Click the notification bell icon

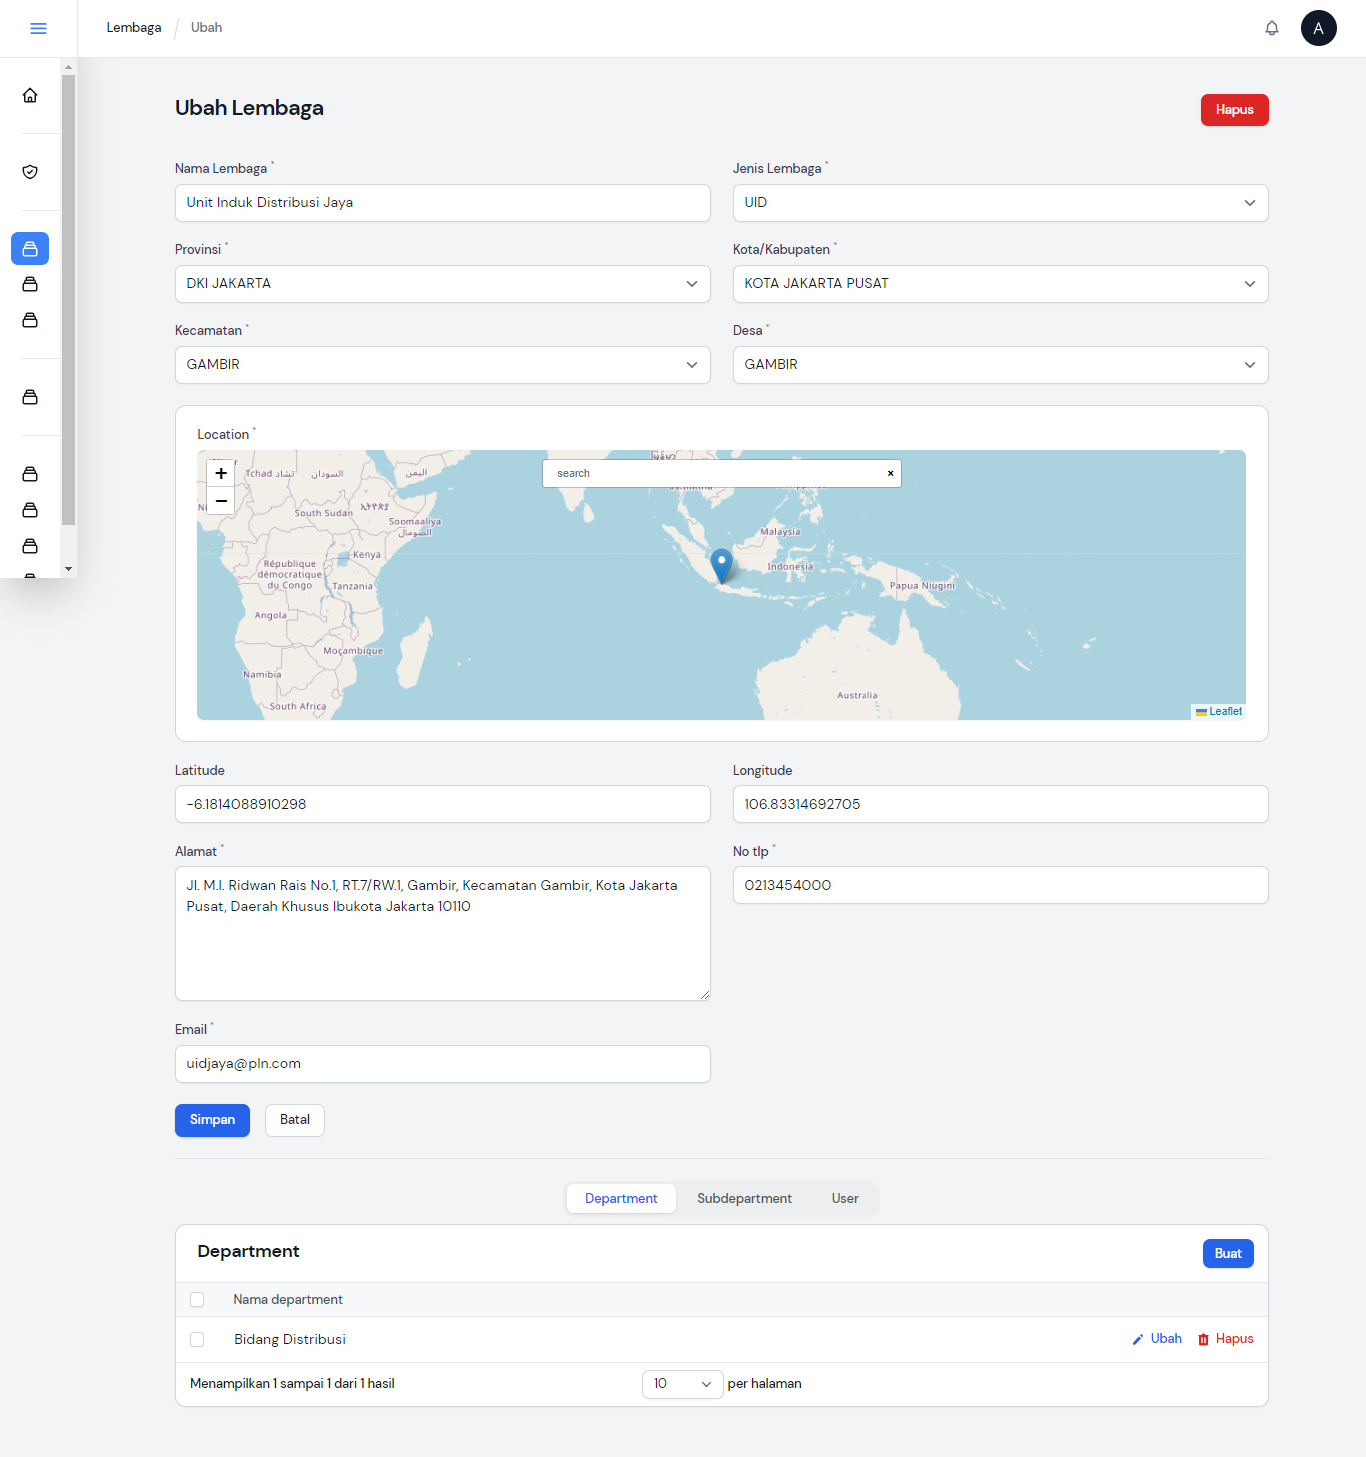[x=1271, y=28]
